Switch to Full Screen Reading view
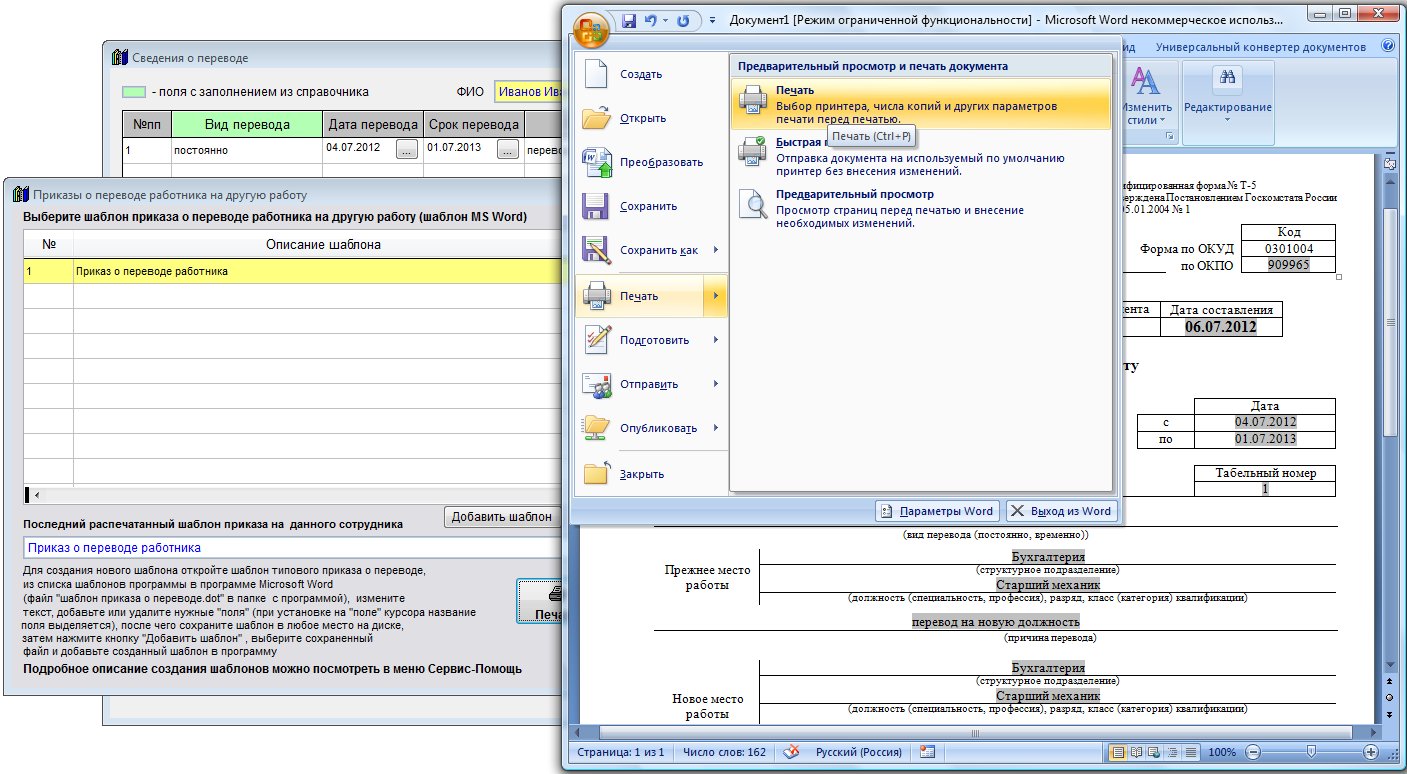Image resolution: width=1407 pixels, height=774 pixels. (1136, 752)
